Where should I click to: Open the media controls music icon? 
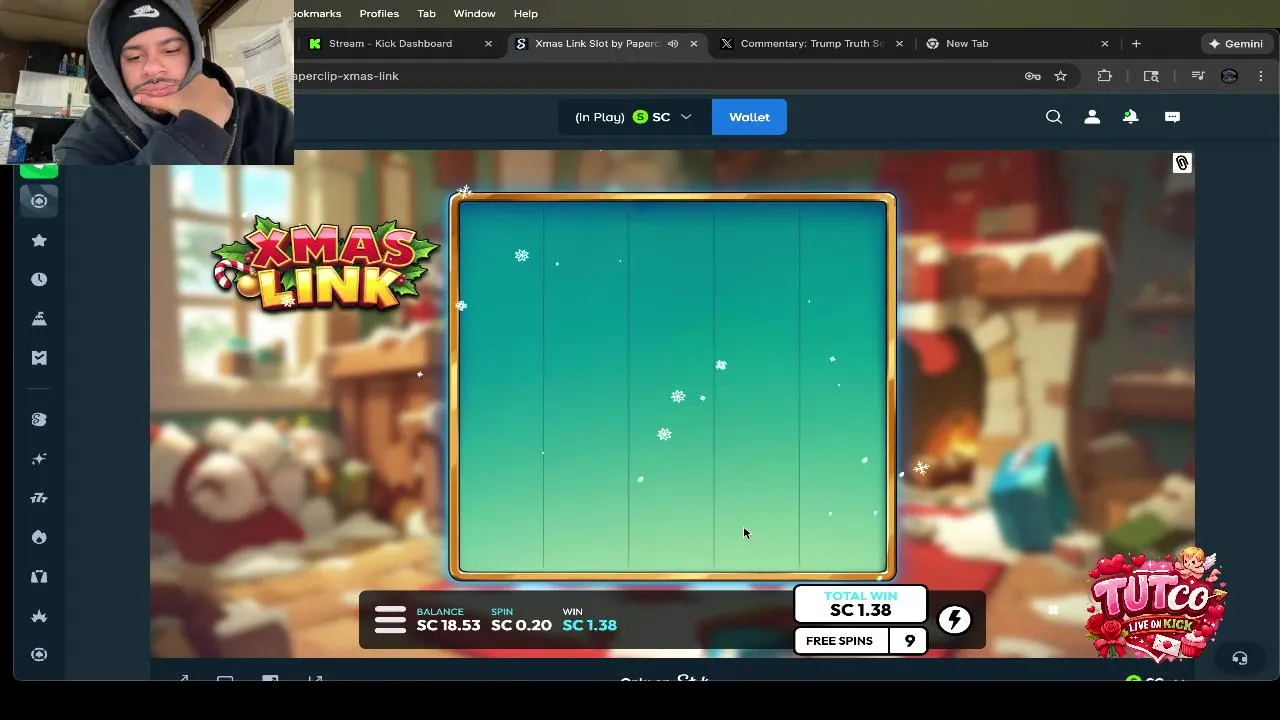click(1198, 76)
